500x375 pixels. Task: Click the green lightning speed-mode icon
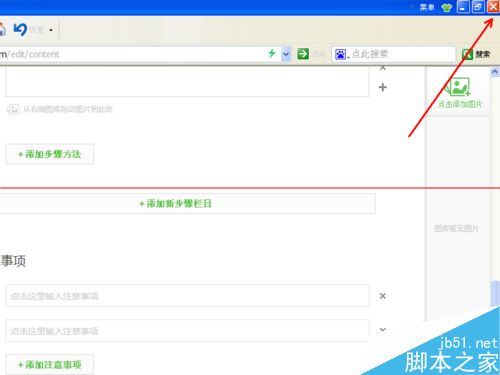coord(272,53)
